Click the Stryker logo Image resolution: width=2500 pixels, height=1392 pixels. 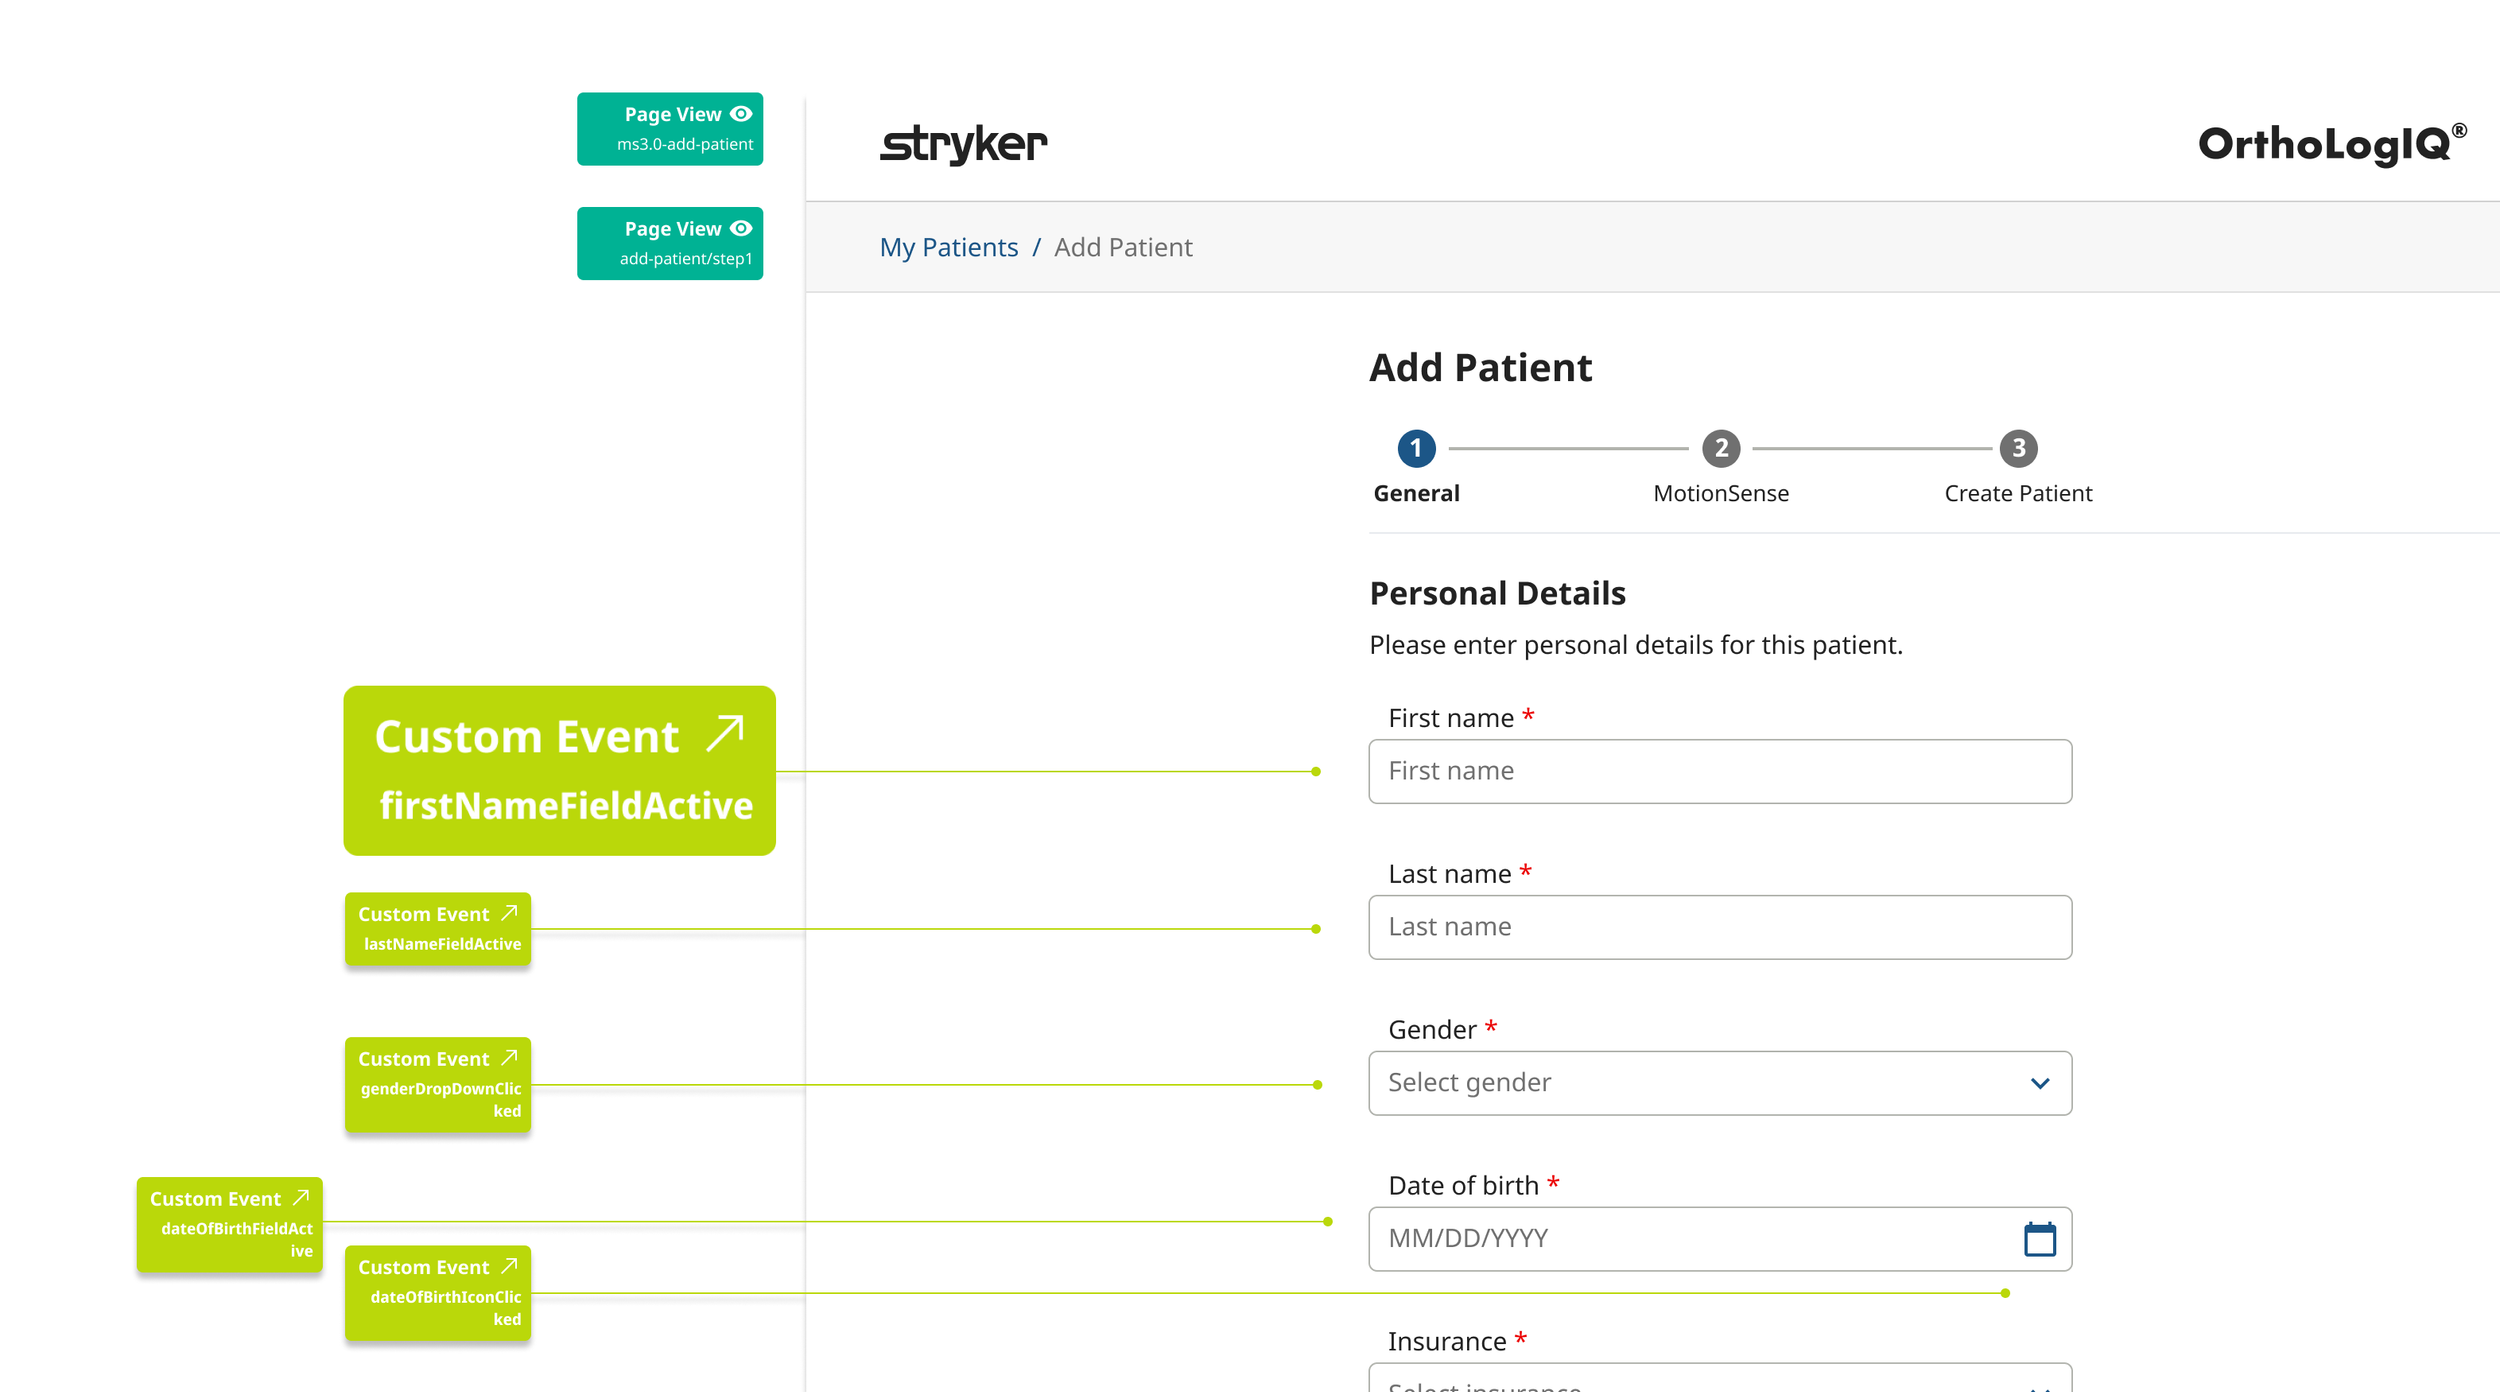point(963,144)
